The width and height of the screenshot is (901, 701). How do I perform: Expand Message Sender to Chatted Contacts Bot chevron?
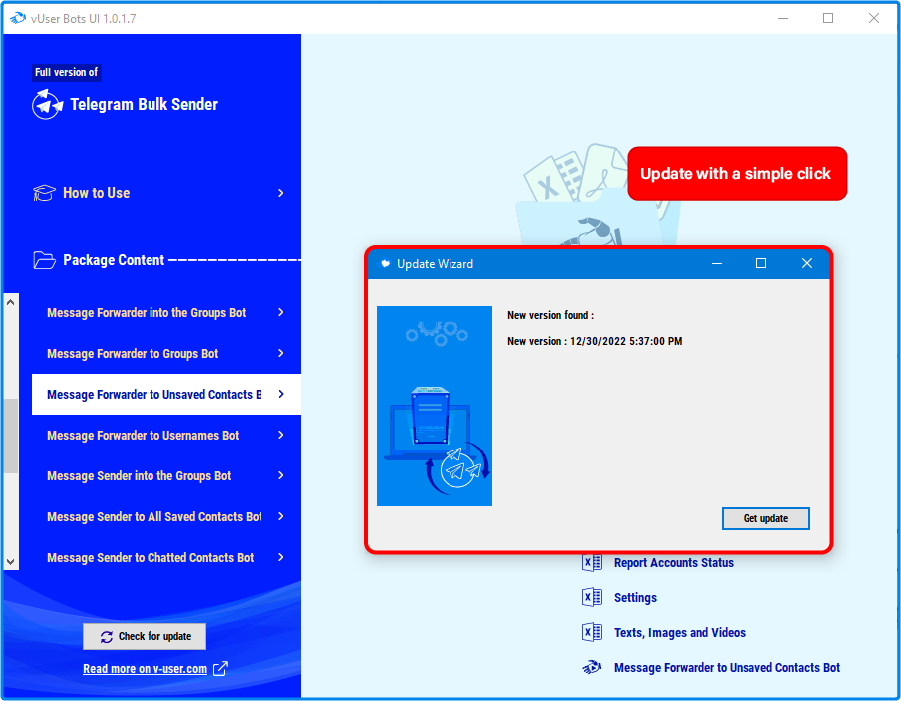click(280, 557)
